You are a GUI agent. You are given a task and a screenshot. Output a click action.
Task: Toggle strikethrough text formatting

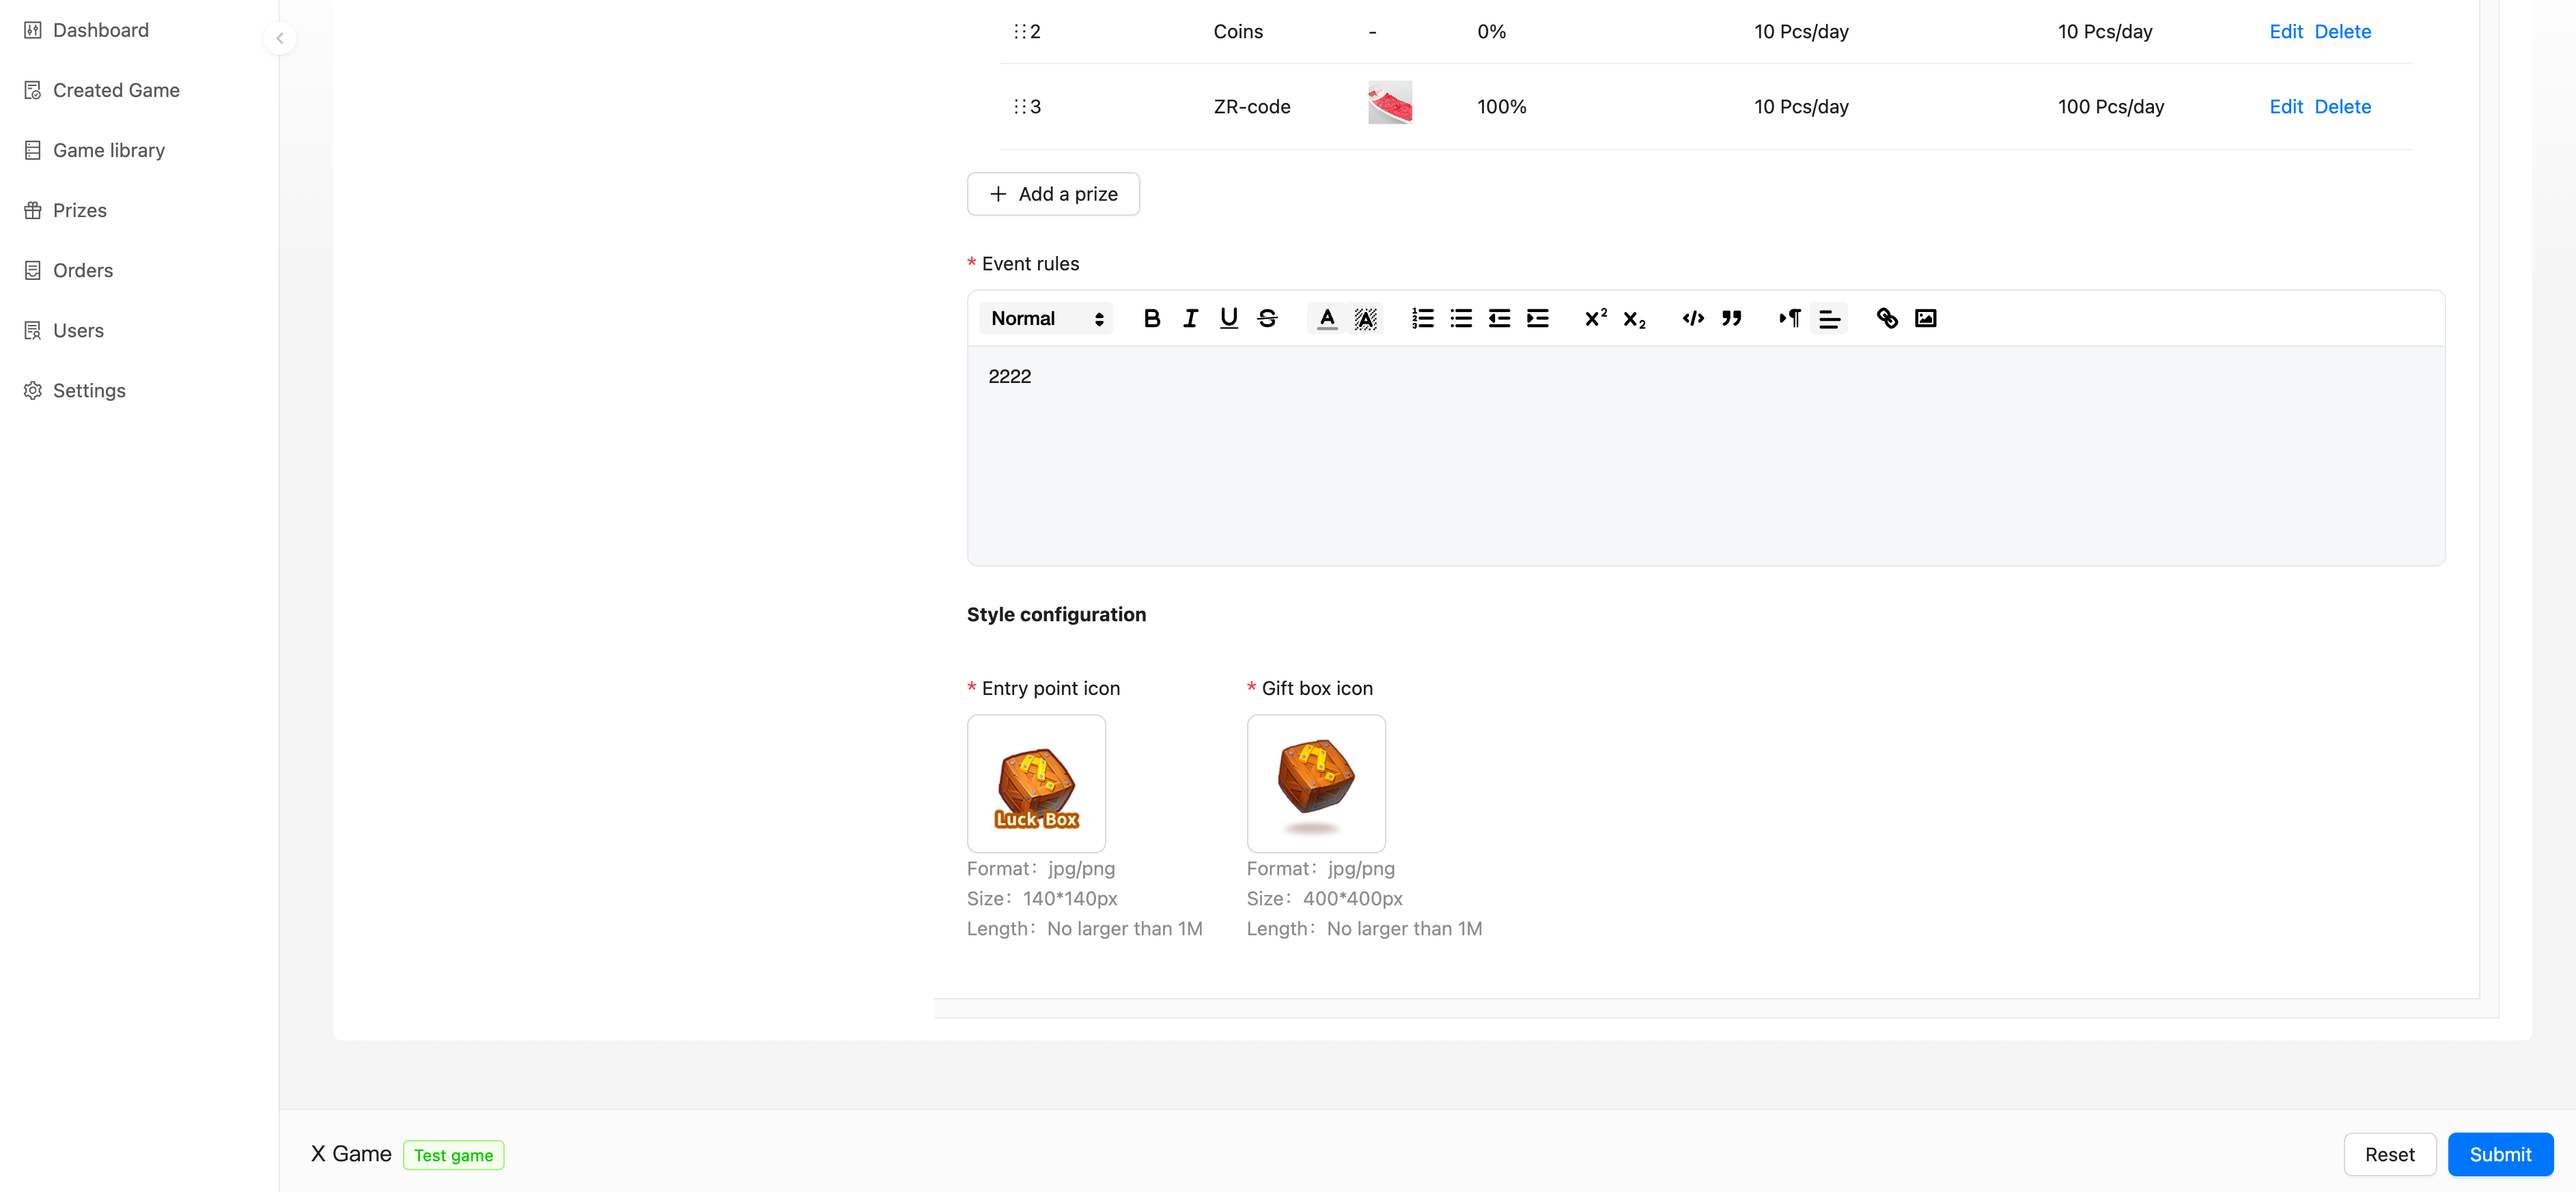pos(1267,318)
